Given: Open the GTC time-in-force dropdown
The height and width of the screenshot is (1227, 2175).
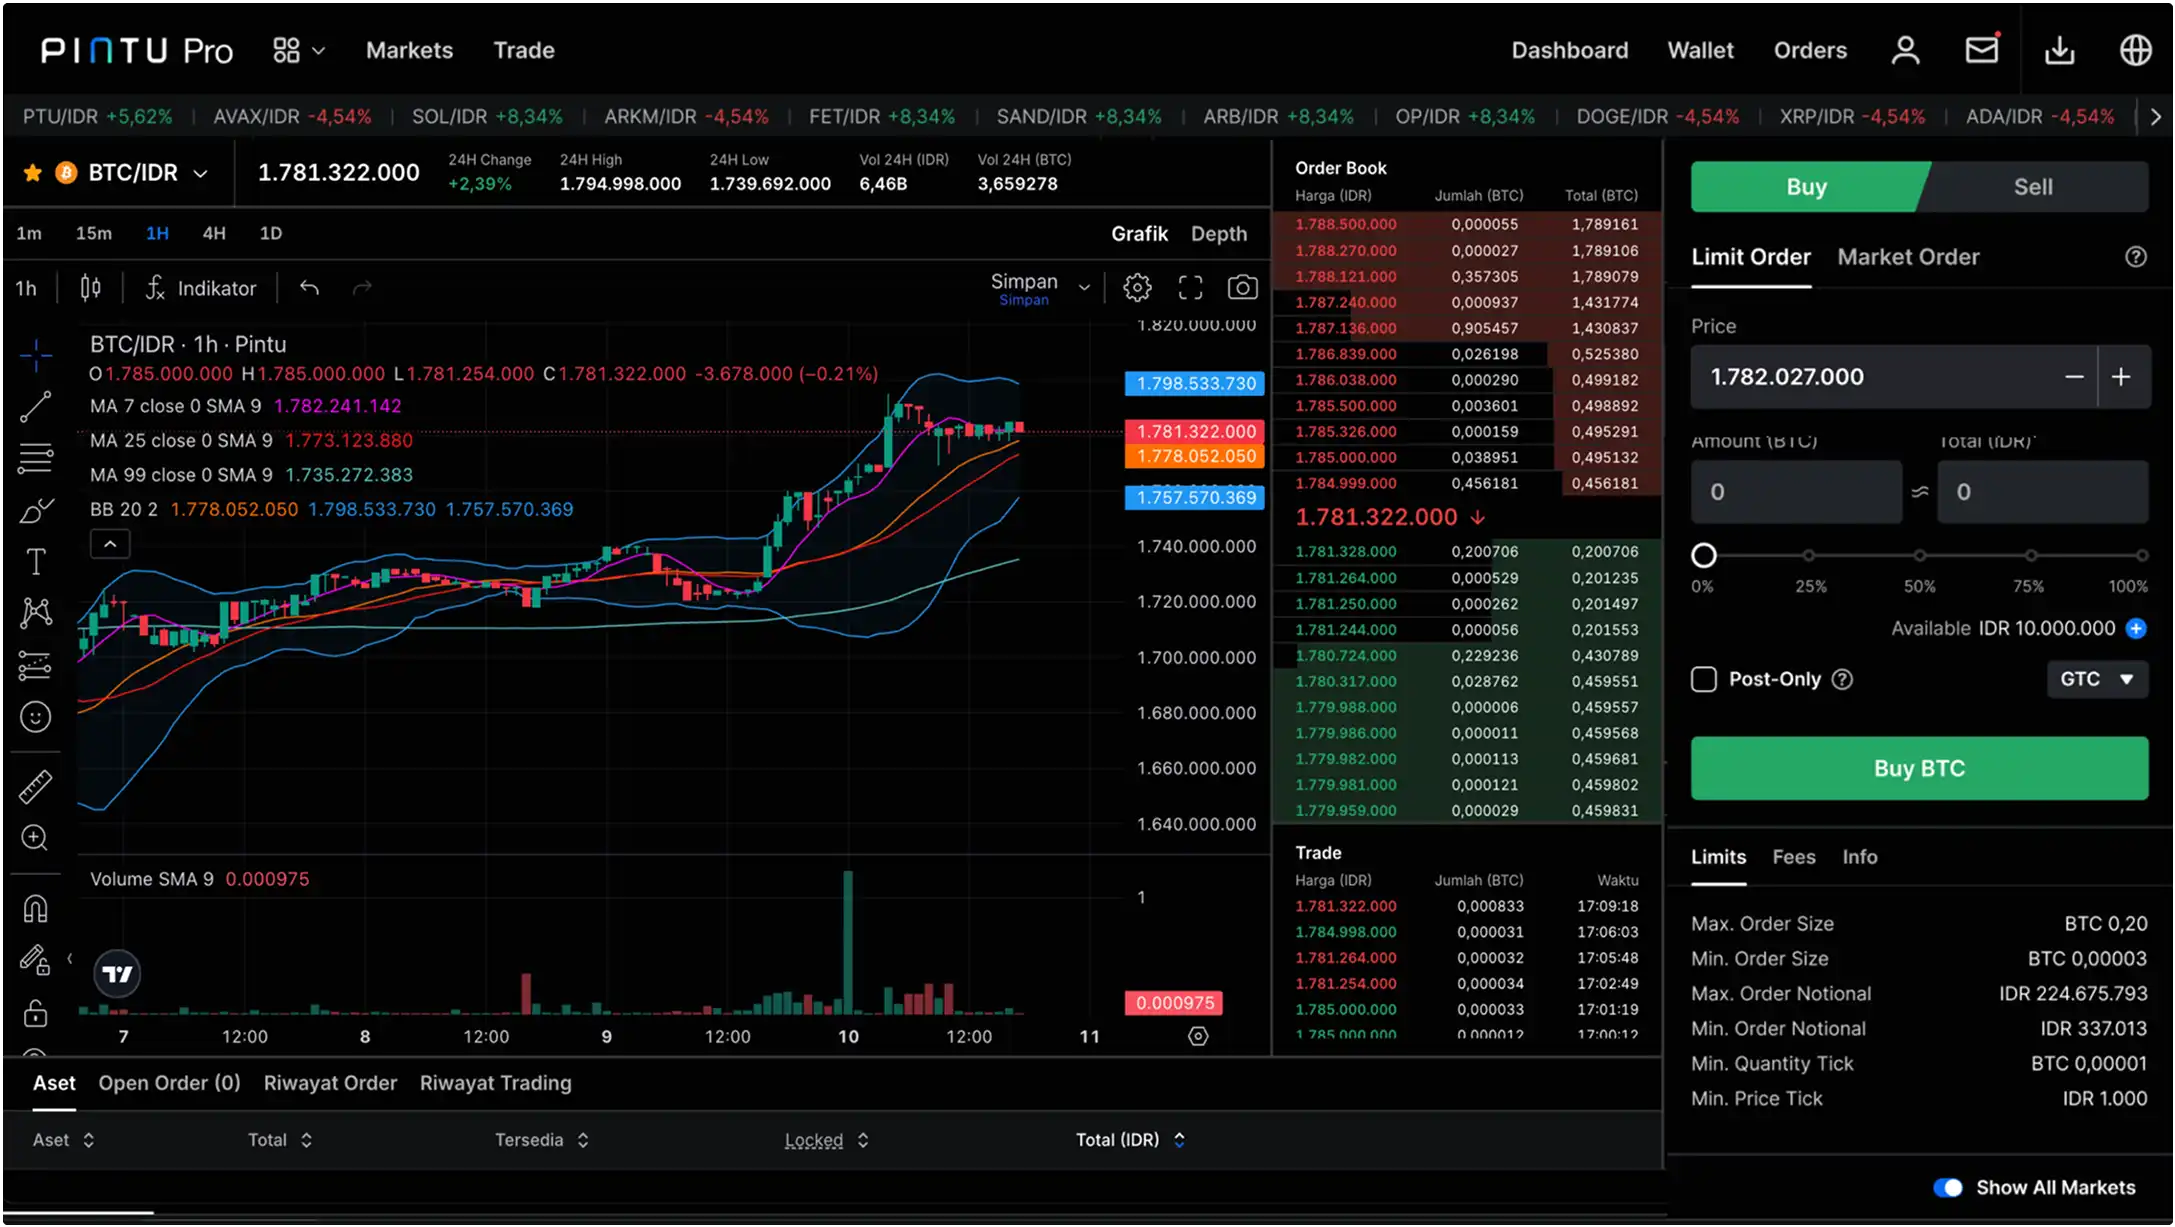Looking at the screenshot, I should (2097, 680).
